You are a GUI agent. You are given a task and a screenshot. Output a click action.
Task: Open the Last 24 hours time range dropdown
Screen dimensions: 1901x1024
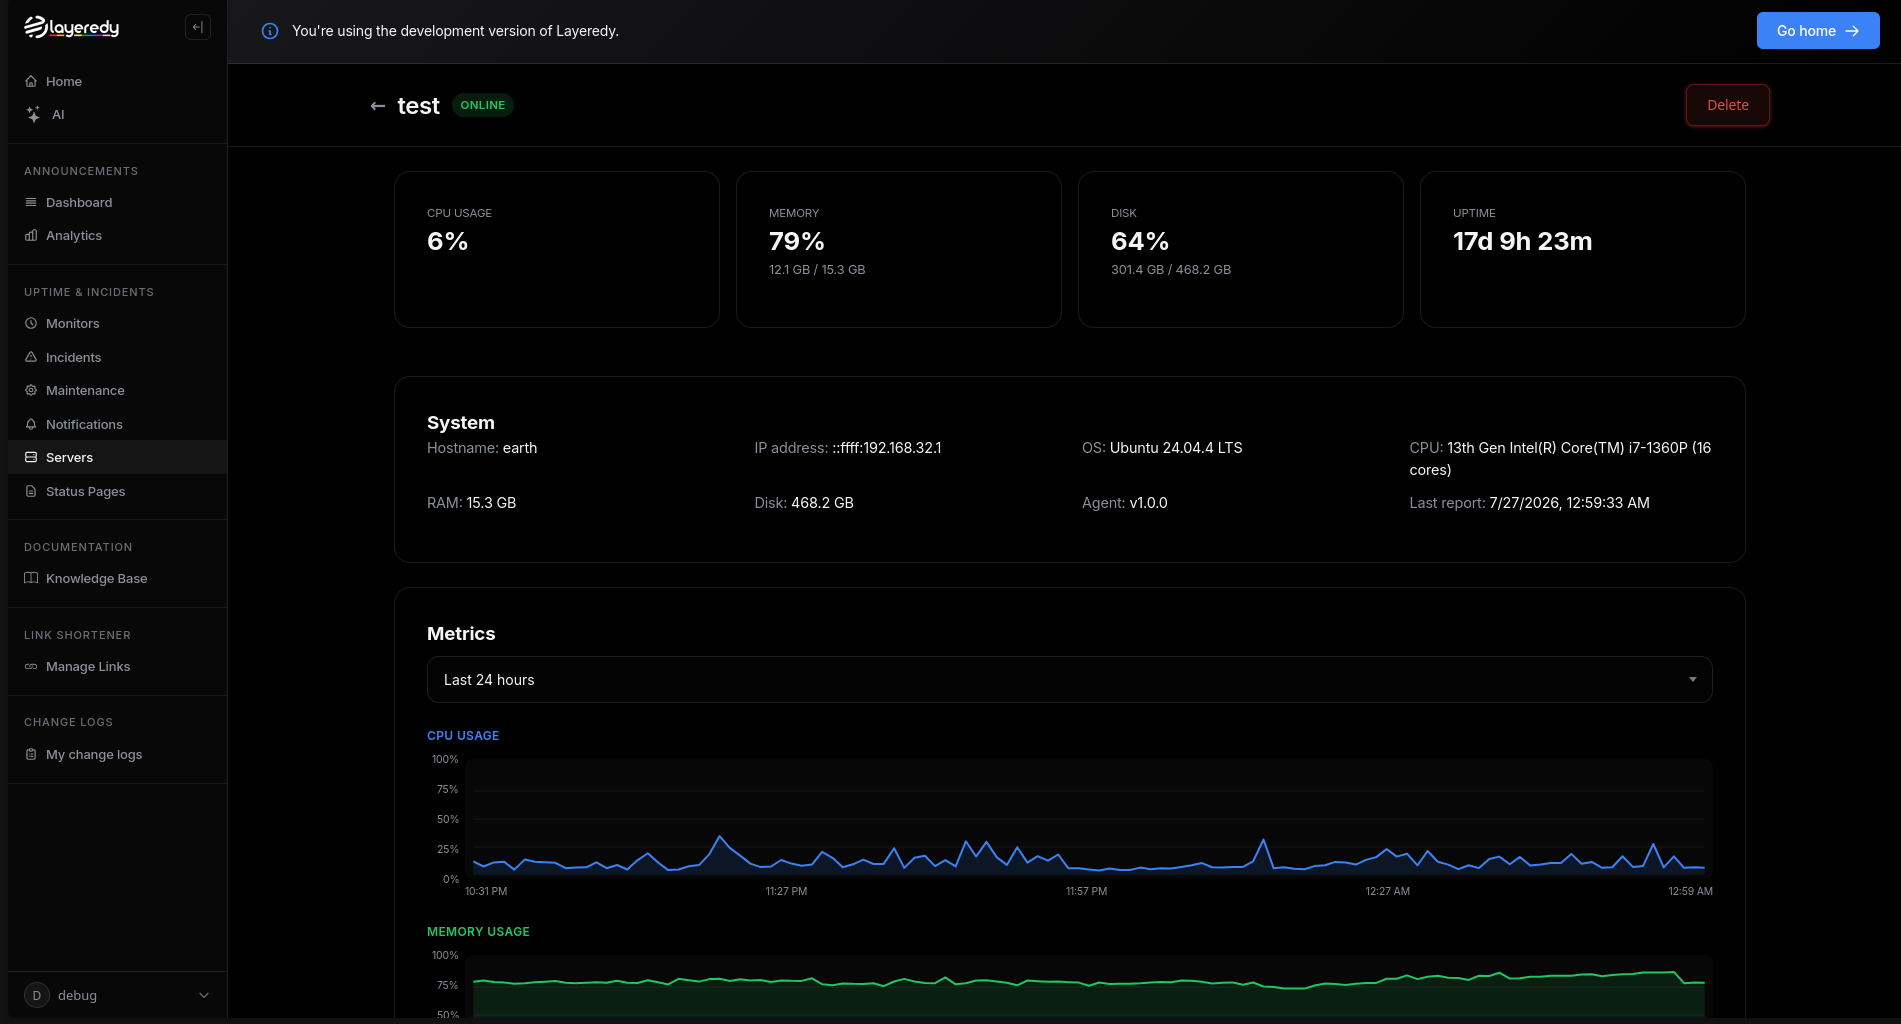point(1069,680)
